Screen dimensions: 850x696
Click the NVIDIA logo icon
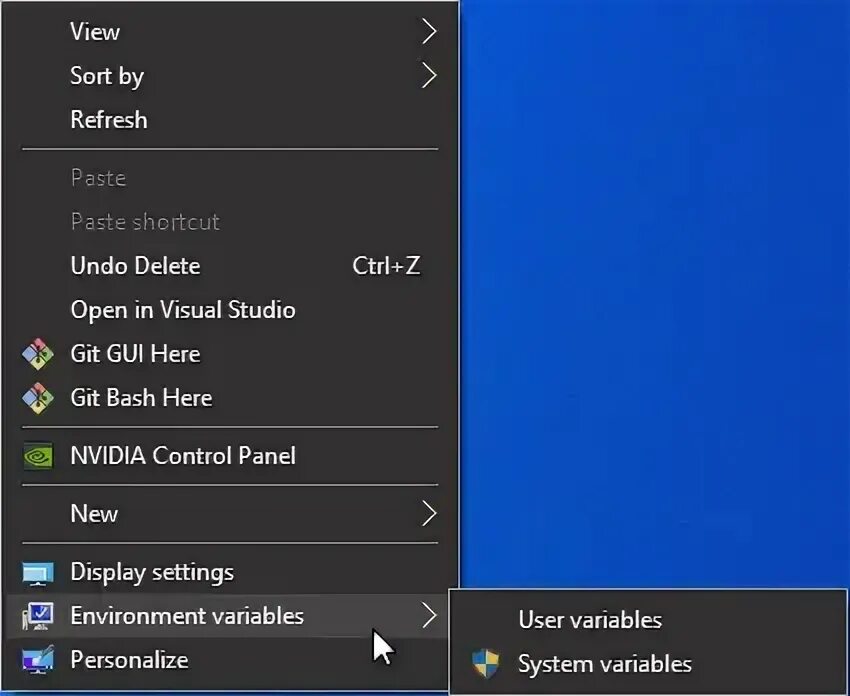click(x=37, y=456)
